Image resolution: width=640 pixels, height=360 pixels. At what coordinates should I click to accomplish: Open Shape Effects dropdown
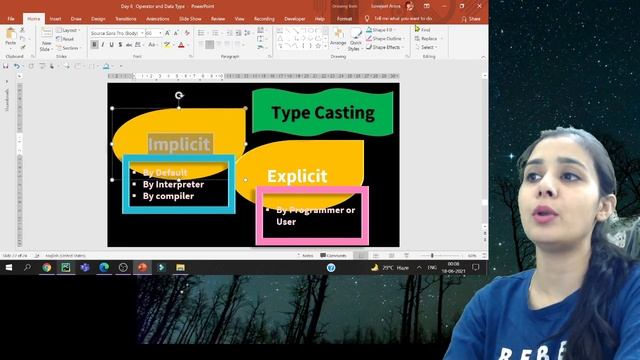point(384,47)
